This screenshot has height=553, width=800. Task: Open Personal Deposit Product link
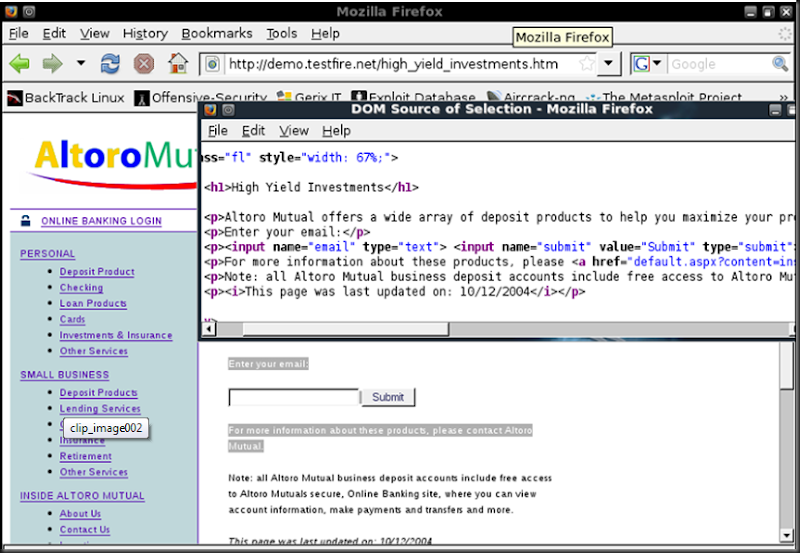coord(97,272)
